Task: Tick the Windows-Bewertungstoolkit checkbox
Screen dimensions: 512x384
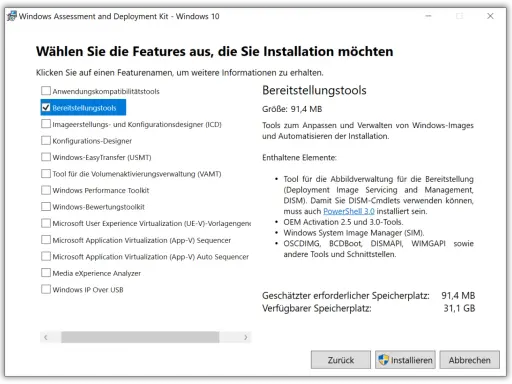Action: click(46, 206)
